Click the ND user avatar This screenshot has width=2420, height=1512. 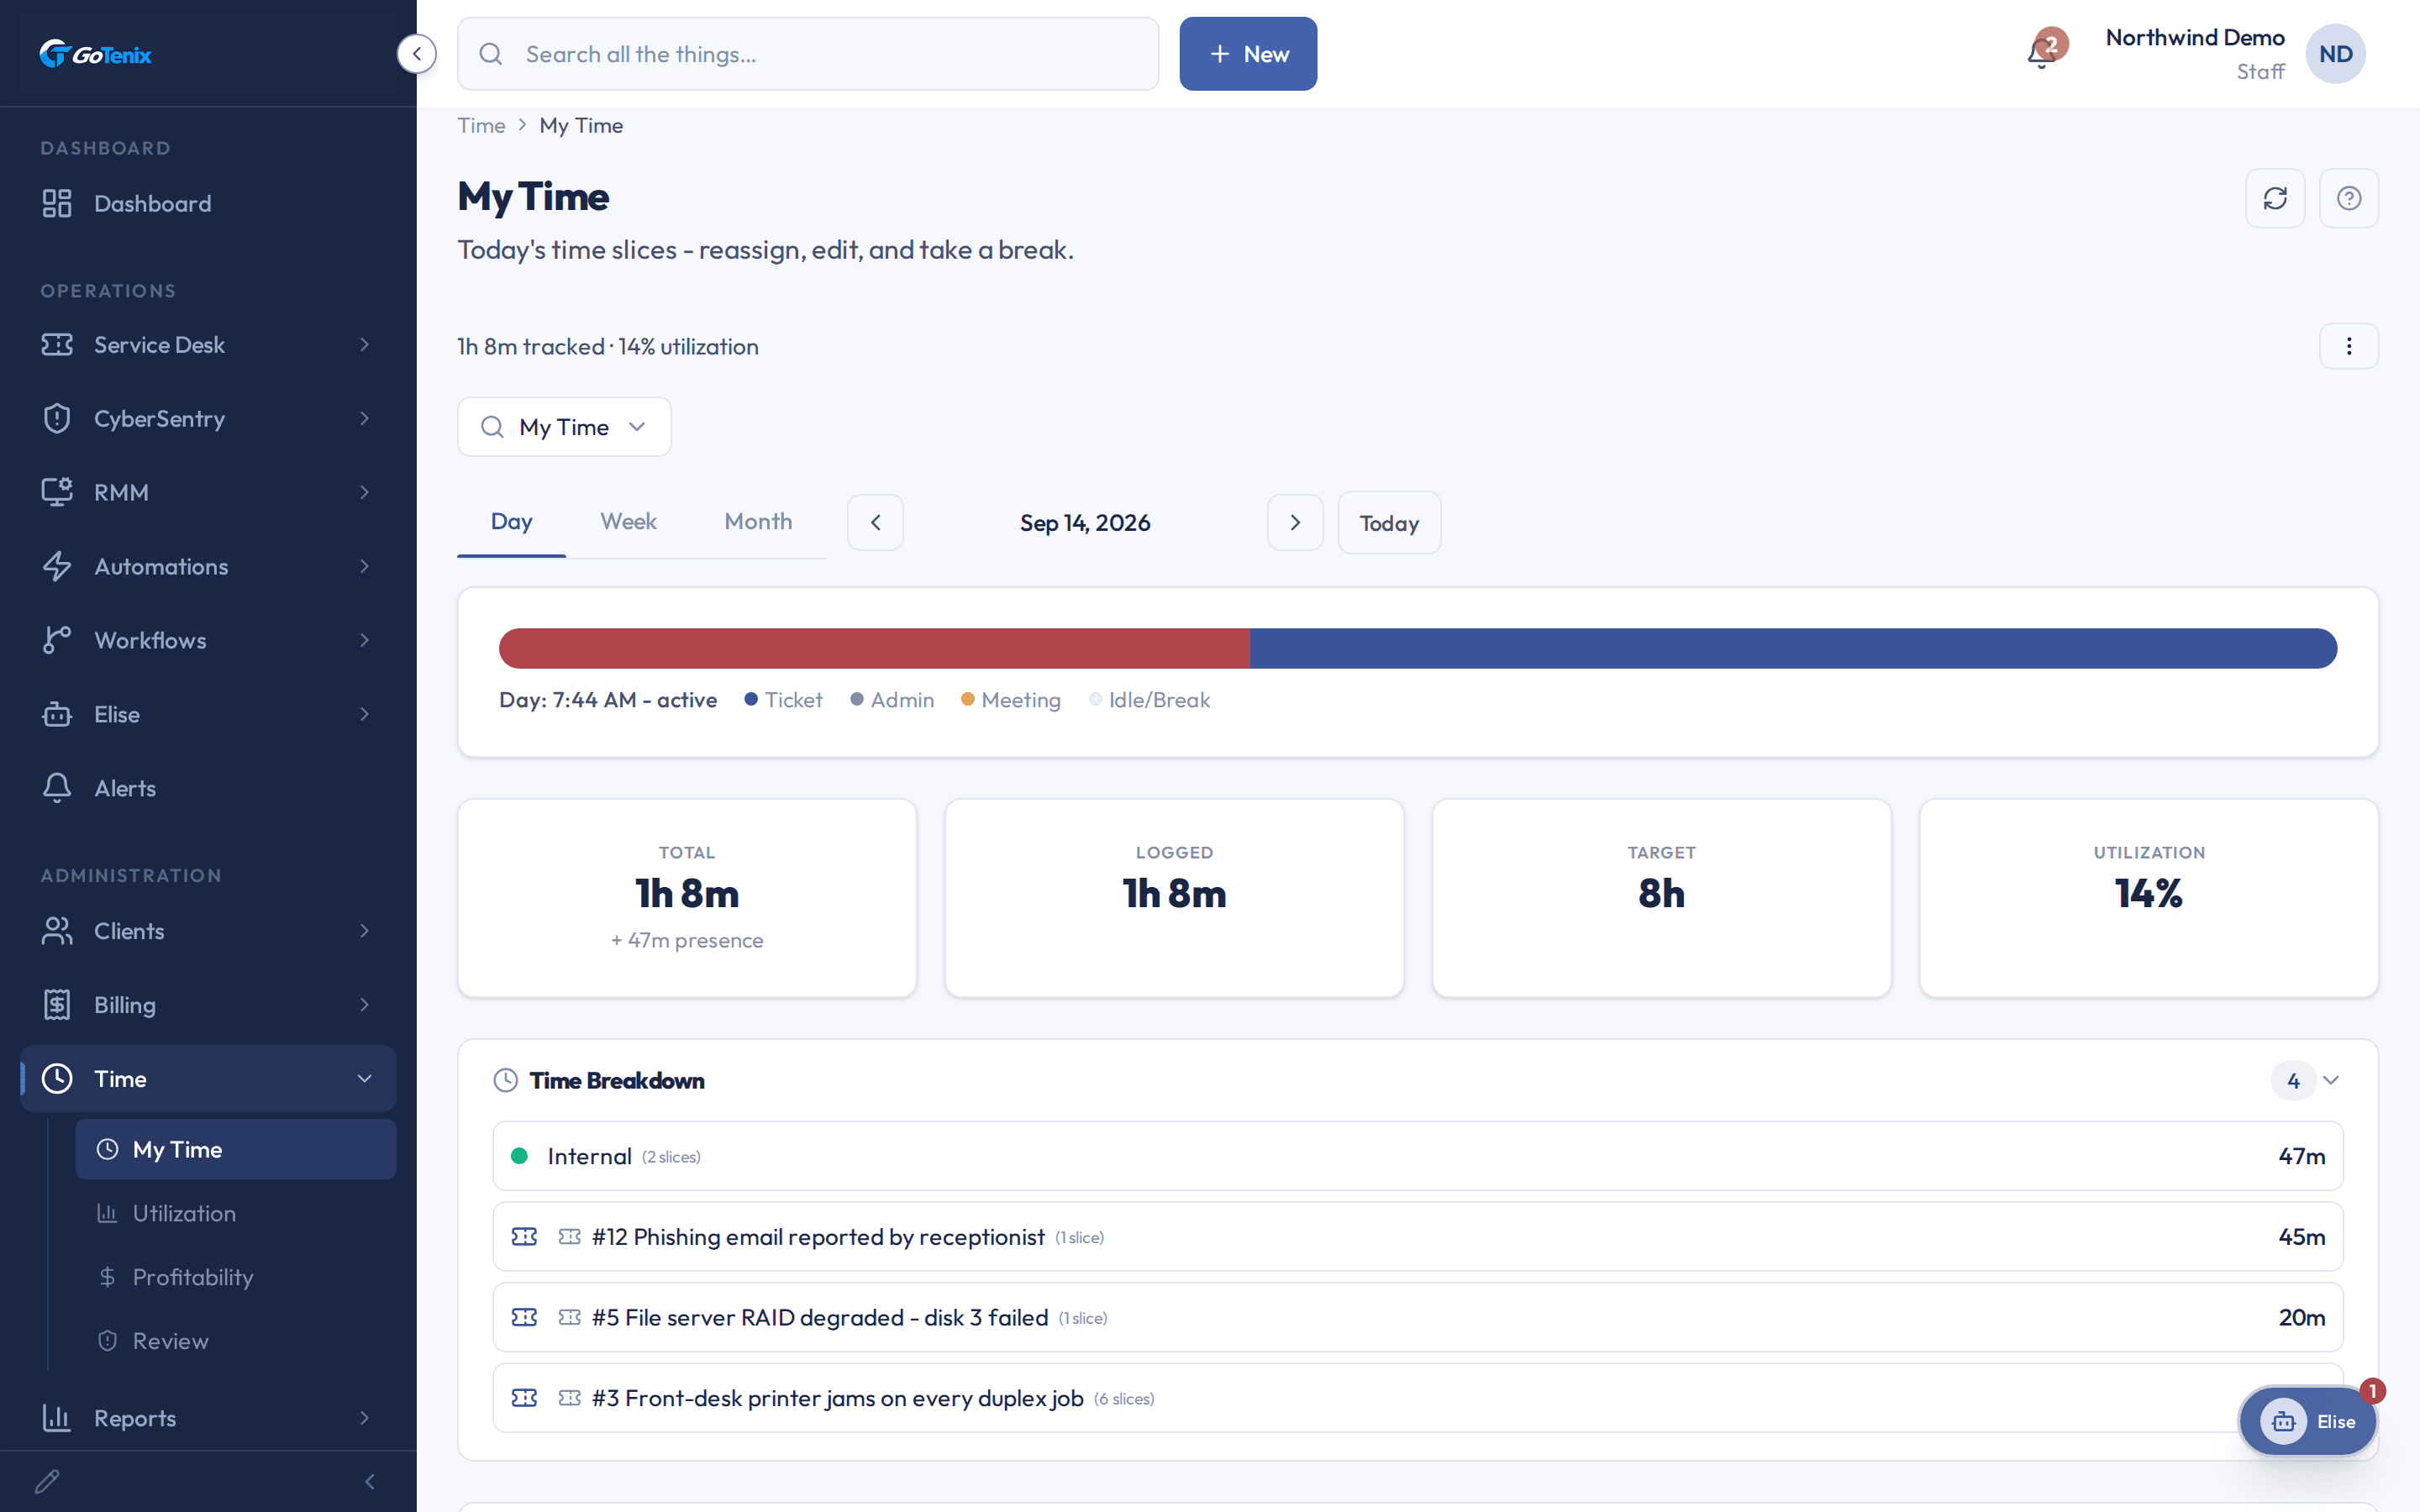[x=2335, y=54]
